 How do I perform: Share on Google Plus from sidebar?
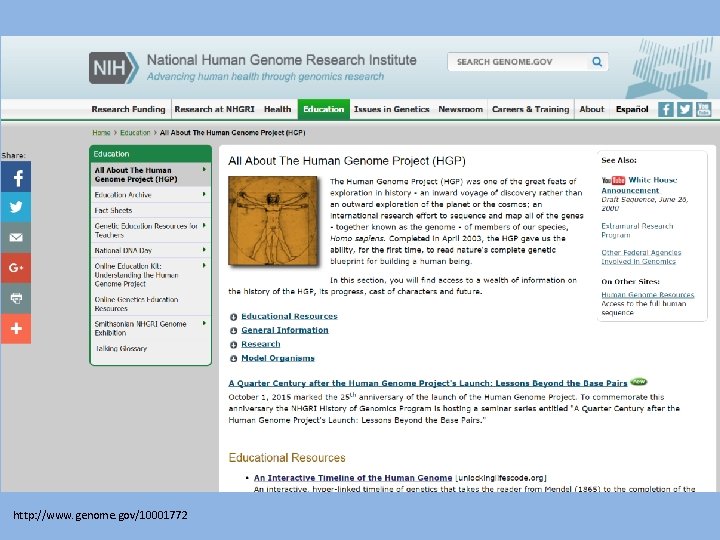[x=16, y=268]
